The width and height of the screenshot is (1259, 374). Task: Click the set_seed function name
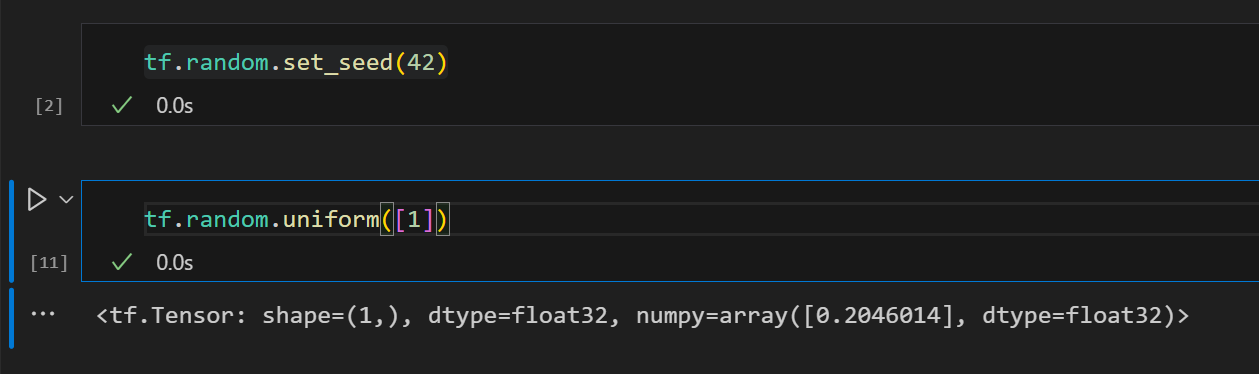(338, 63)
